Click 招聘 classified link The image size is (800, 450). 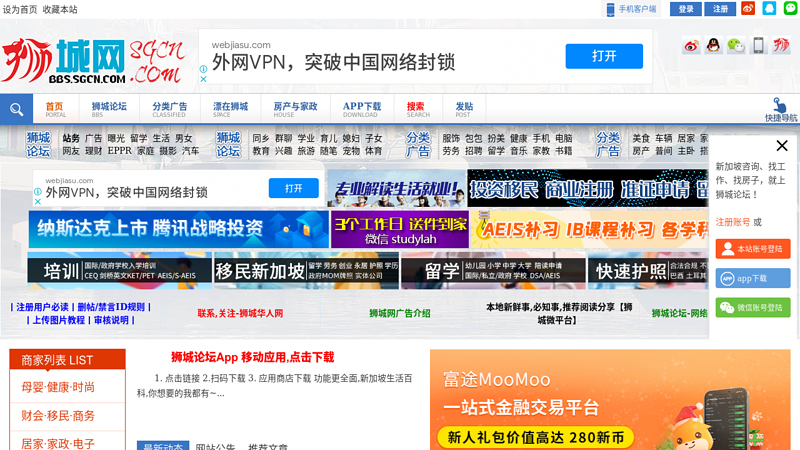coord(473,151)
